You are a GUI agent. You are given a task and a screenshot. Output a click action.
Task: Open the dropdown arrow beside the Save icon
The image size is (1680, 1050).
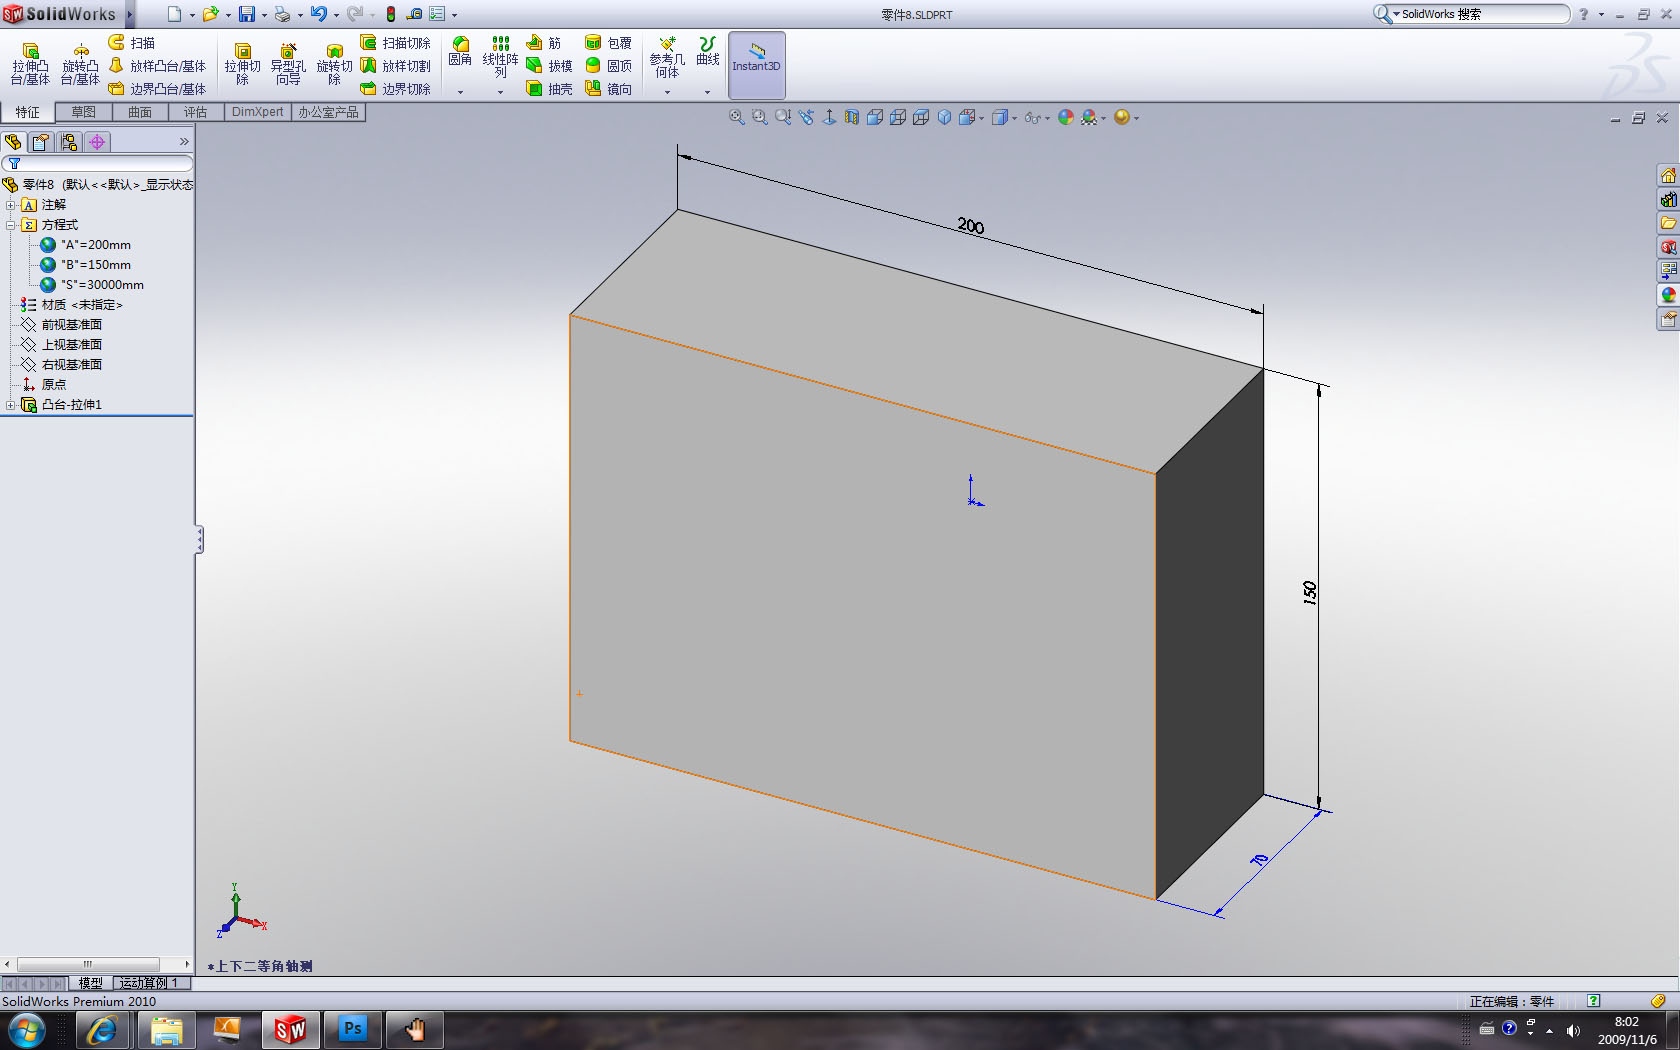(x=264, y=15)
